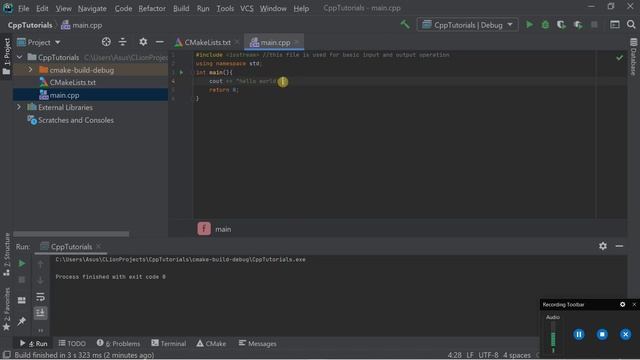640x360 pixels.
Task: Click the Profile run icon in toolbar
Action: click(x=578, y=25)
